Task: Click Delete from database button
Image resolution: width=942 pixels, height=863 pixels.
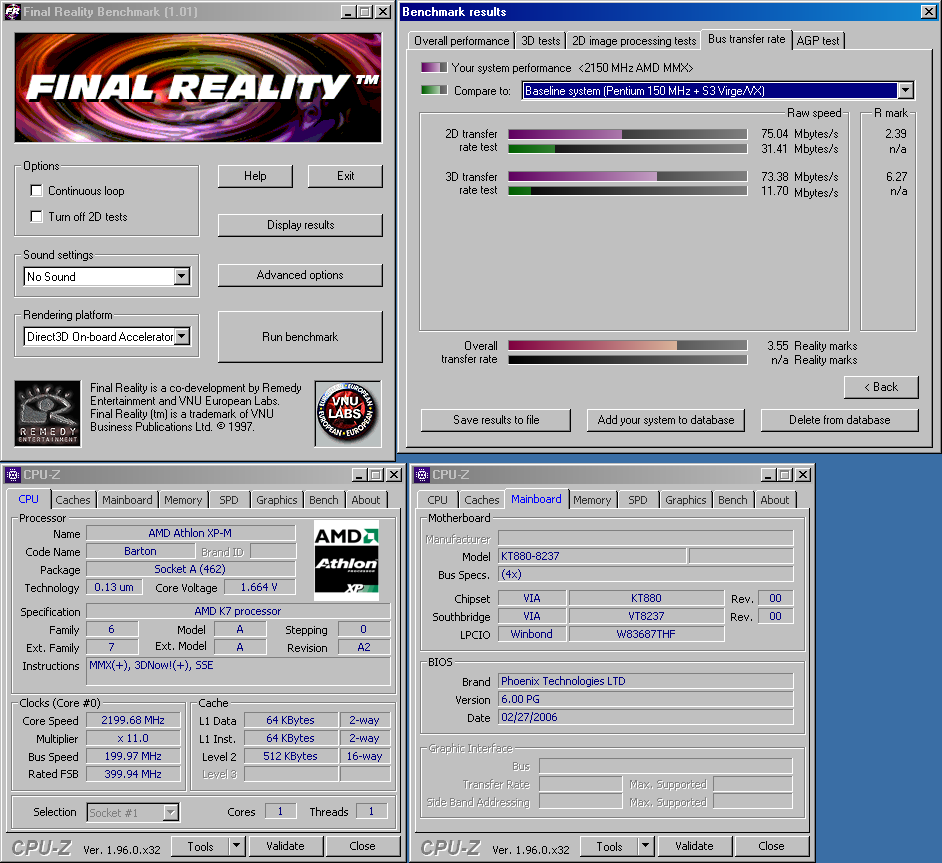Action: pyautogui.click(x=840, y=420)
